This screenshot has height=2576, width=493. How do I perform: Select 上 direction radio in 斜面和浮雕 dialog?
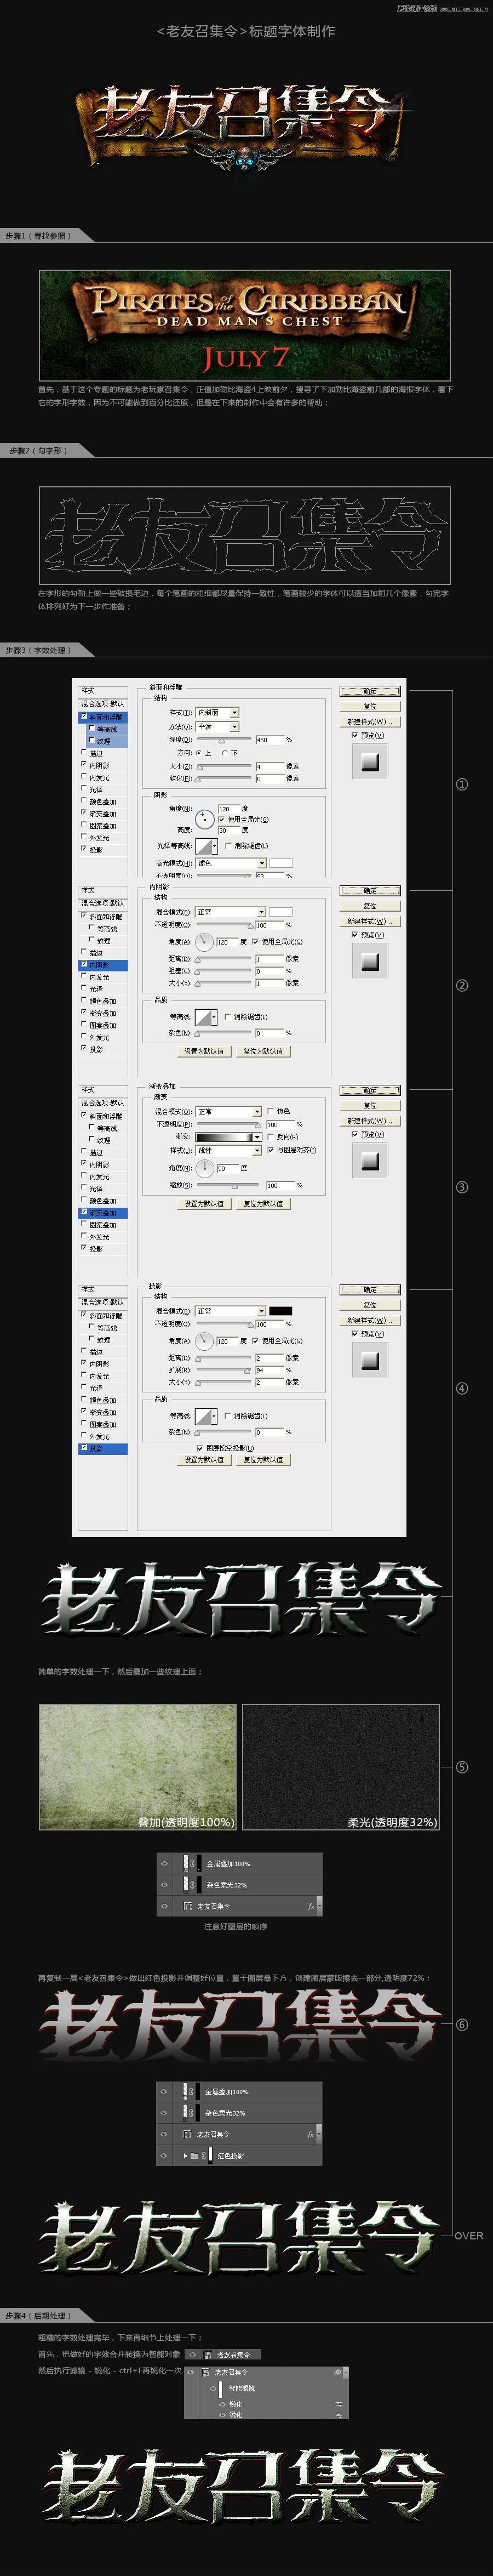(199, 752)
